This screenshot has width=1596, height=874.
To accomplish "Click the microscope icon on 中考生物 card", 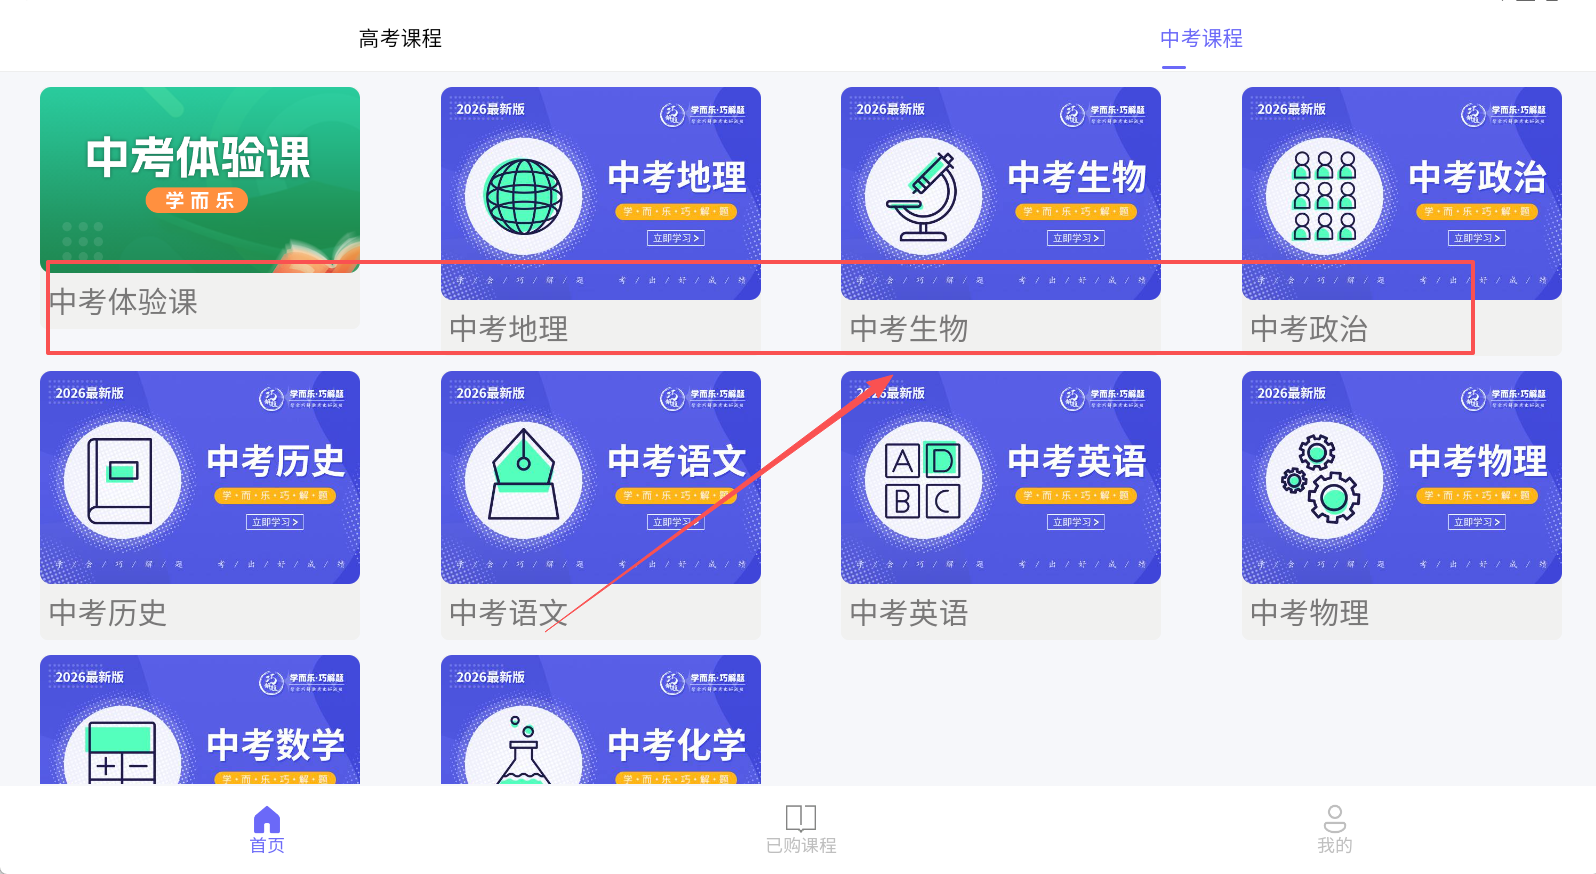I will [x=923, y=197].
